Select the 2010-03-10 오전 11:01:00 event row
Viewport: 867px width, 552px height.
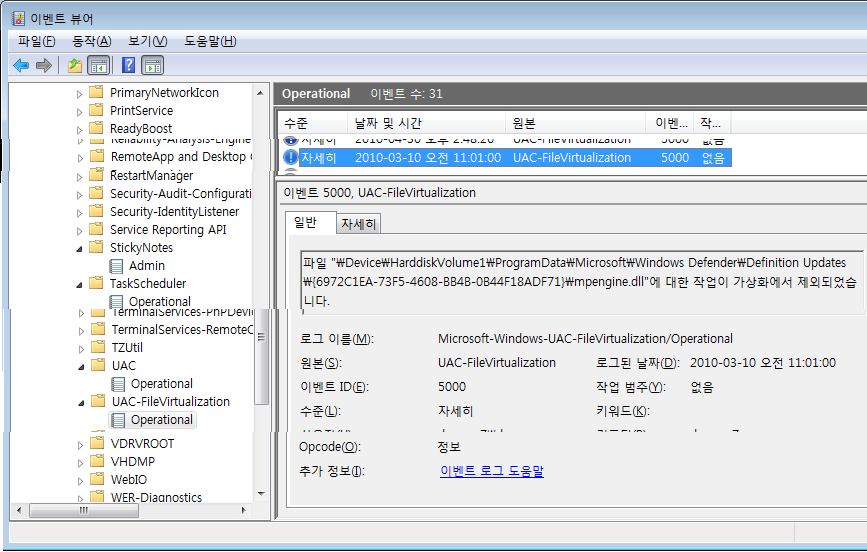(507, 158)
